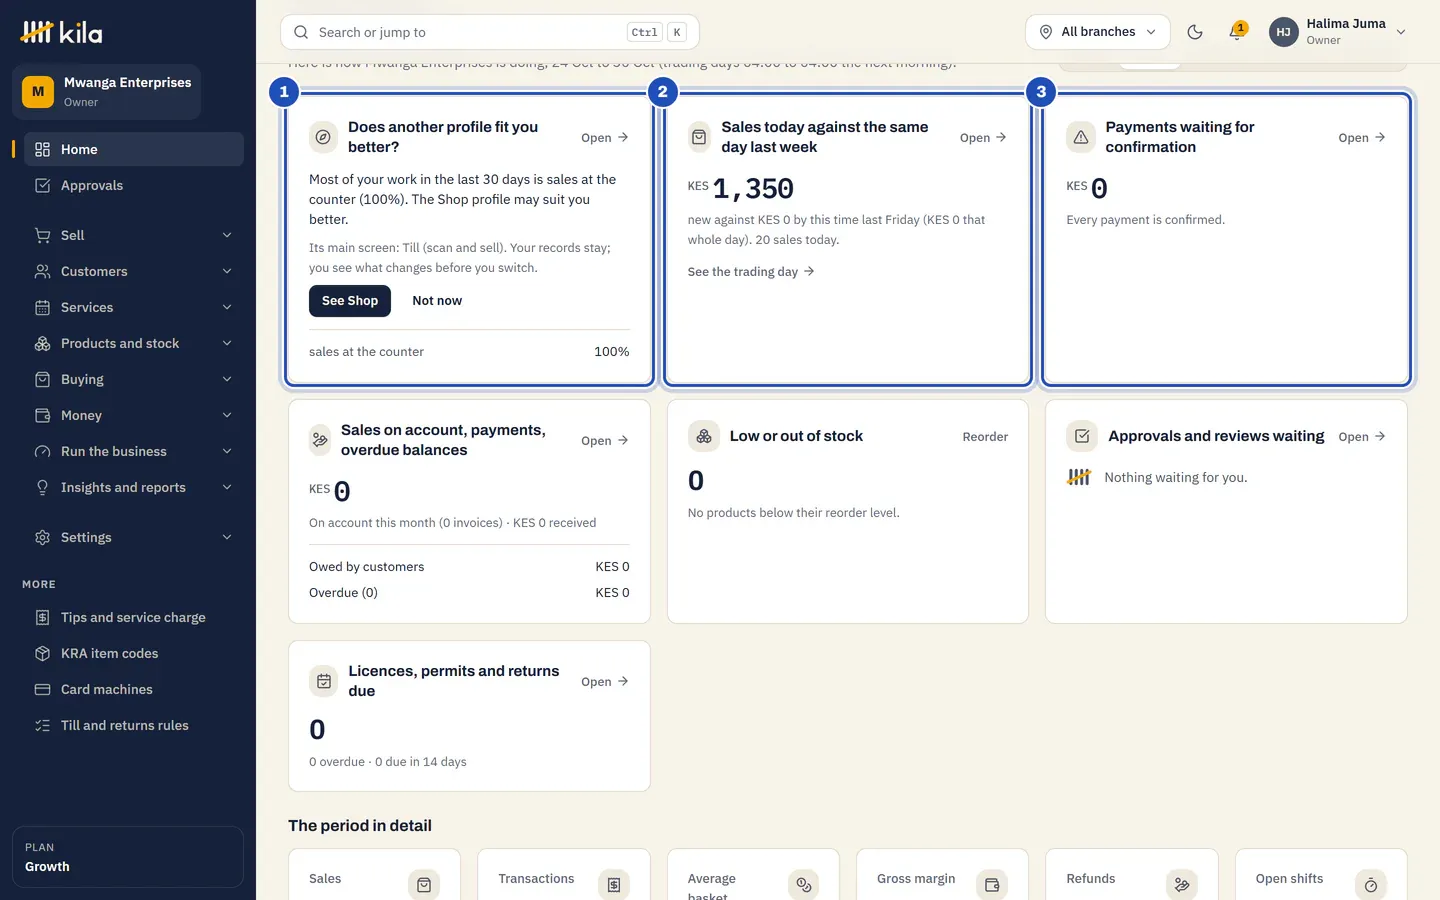The height and width of the screenshot is (900, 1440).
Task: Follow the See the trading day link
Action: (x=751, y=272)
